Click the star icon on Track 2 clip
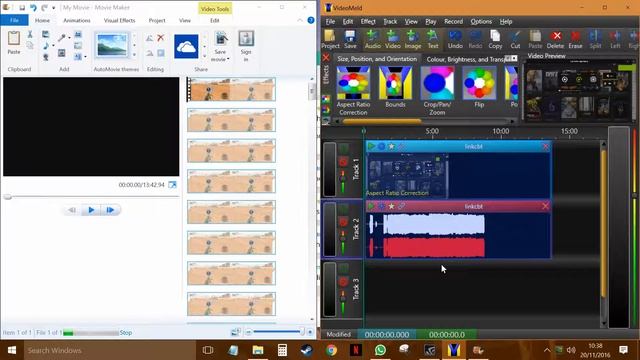Viewport: 640px width, 360px height. 391,206
